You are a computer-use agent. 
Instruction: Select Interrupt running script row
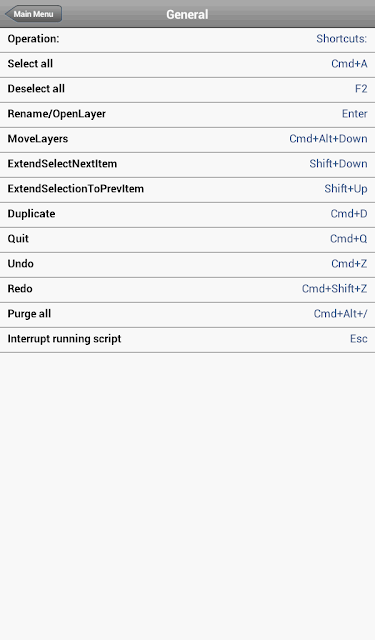pos(187,340)
